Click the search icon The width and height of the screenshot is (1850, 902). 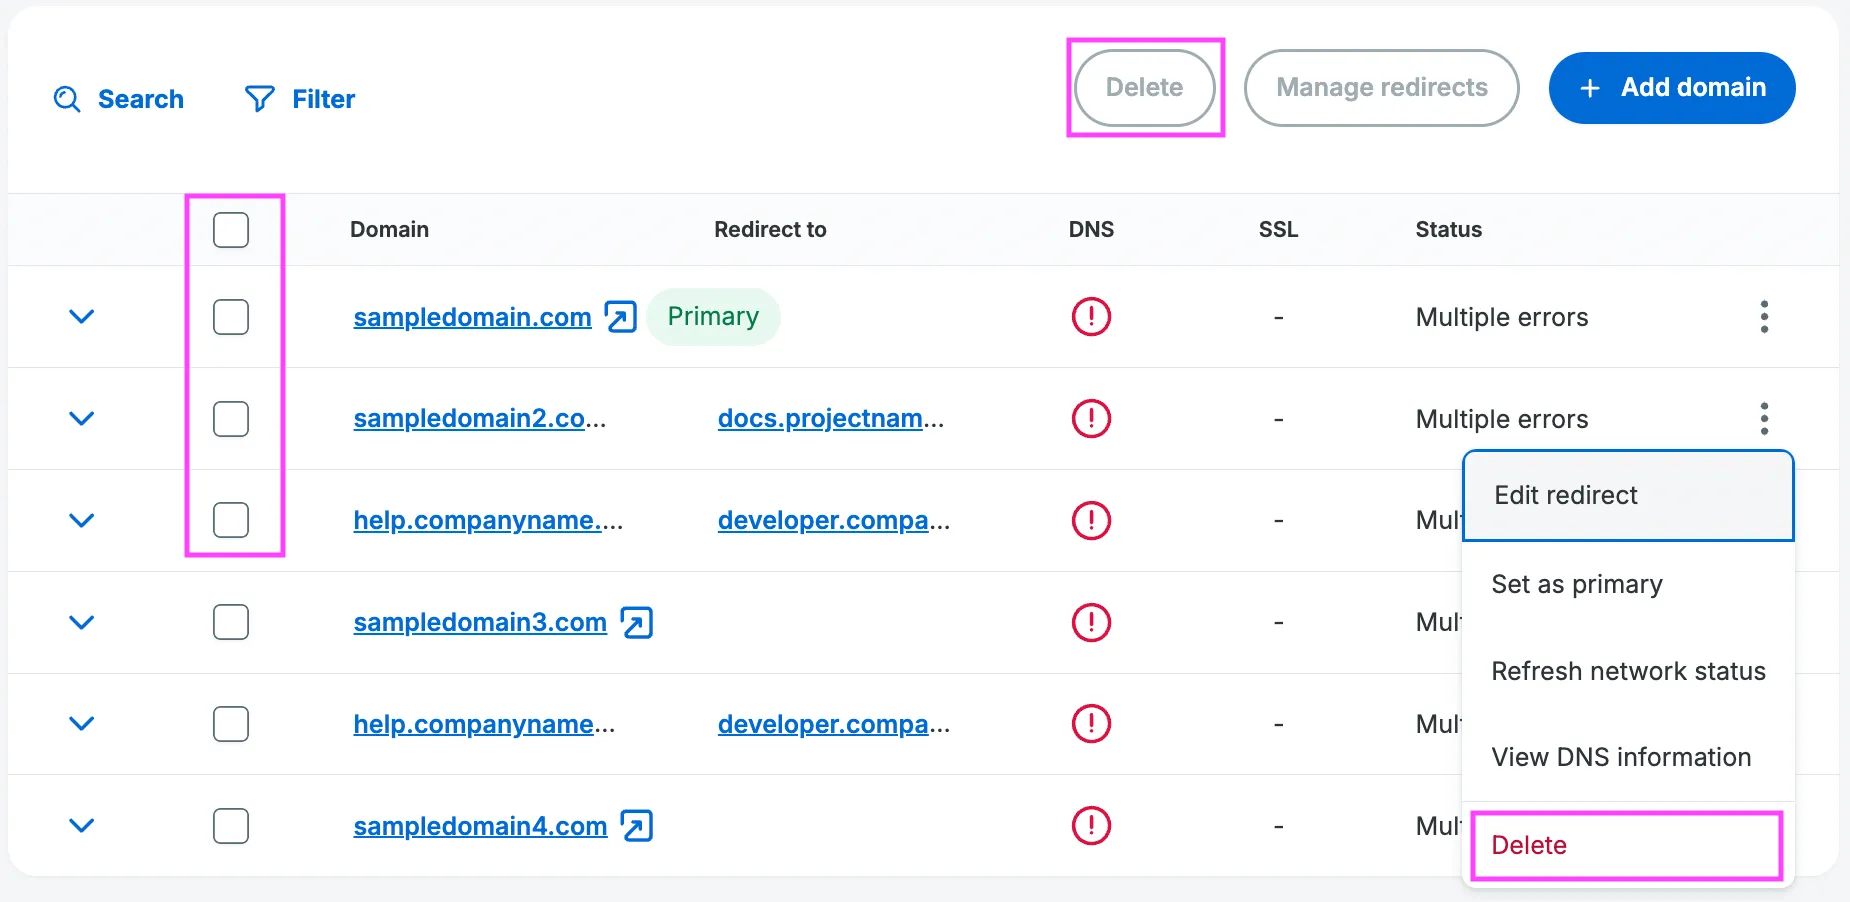click(x=65, y=99)
